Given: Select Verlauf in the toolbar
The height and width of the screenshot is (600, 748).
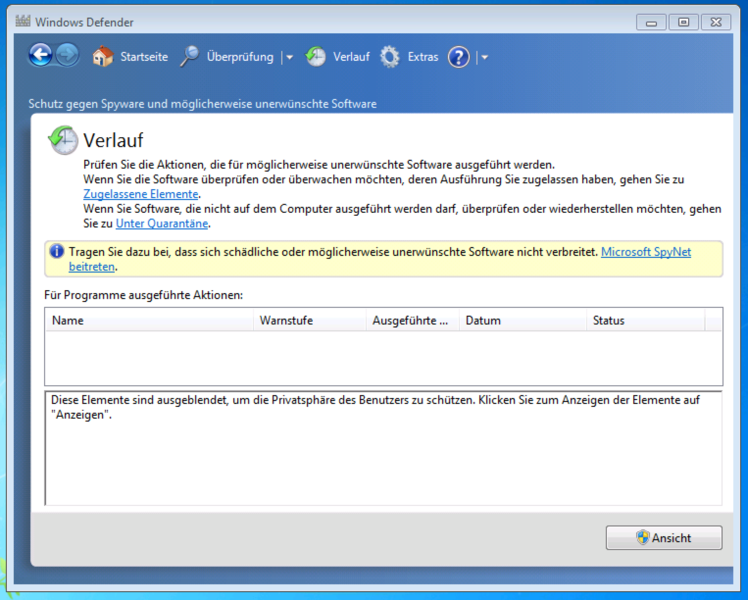Looking at the screenshot, I should pyautogui.click(x=351, y=57).
